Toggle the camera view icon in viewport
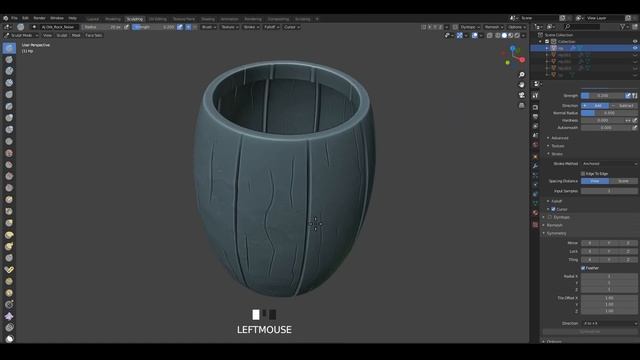Screen dimensions: 640x360 coord(522,95)
